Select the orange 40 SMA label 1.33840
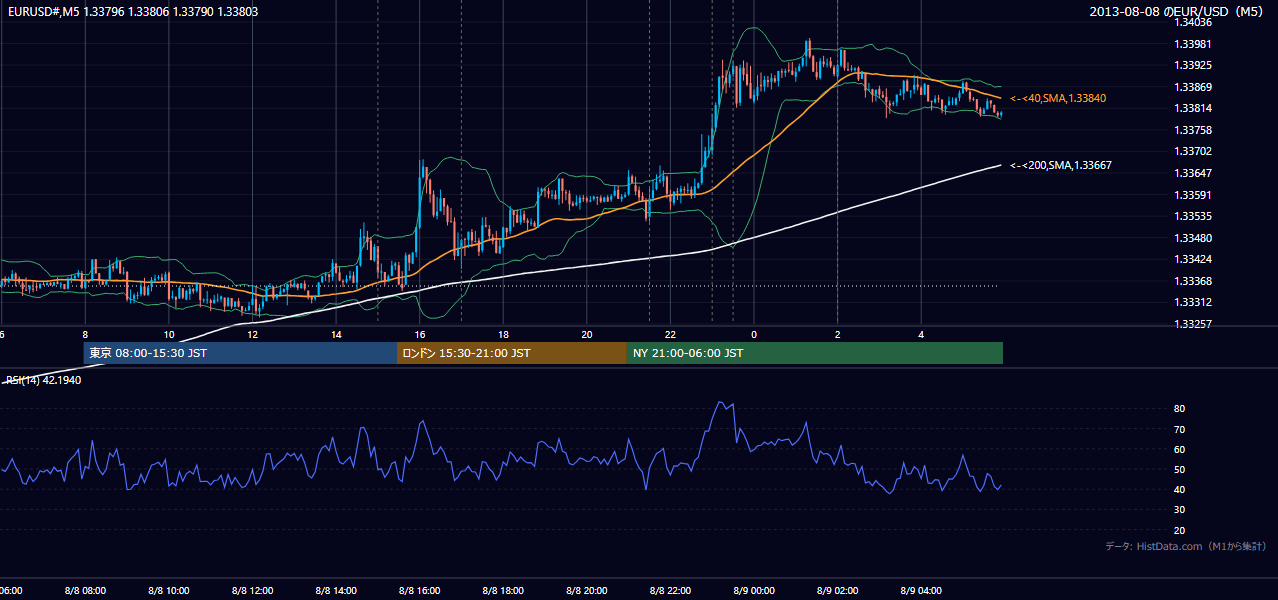 tap(1057, 98)
